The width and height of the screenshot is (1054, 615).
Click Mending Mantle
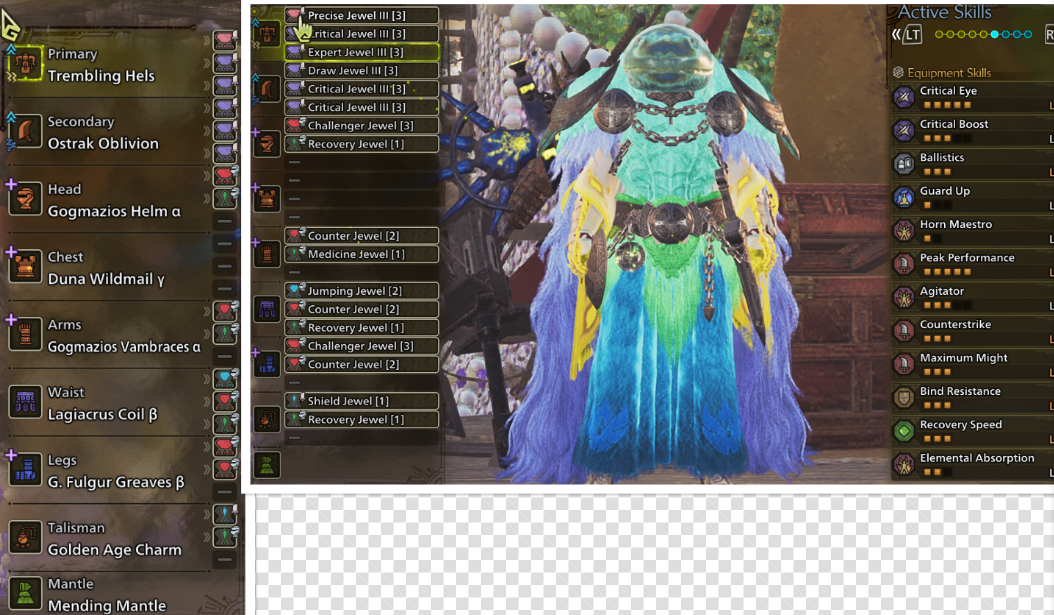[x=106, y=606]
